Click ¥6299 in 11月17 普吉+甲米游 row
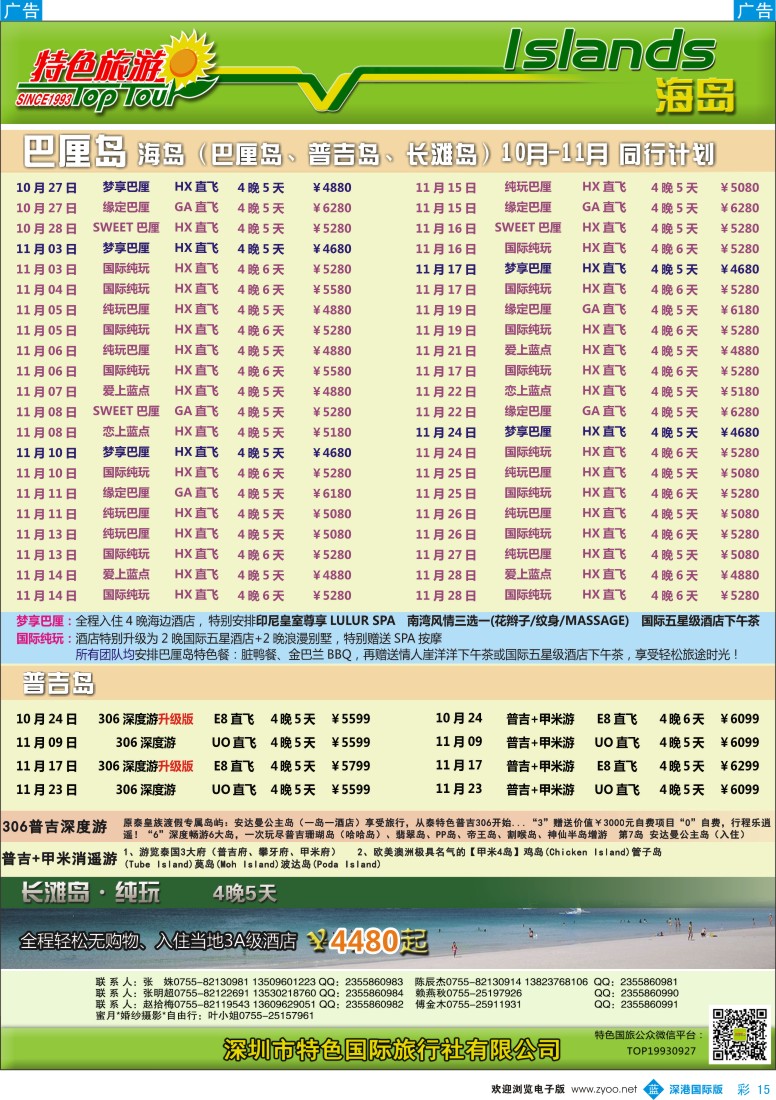The width and height of the screenshot is (776, 1100). [740, 766]
